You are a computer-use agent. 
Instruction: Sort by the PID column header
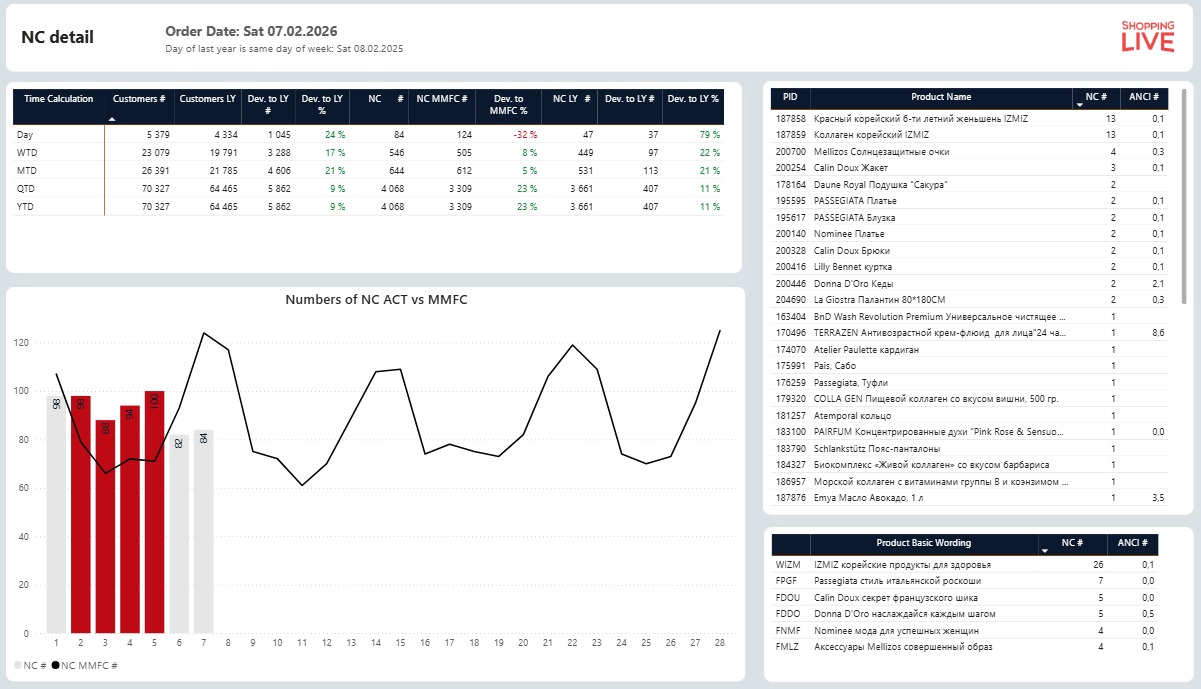click(790, 97)
